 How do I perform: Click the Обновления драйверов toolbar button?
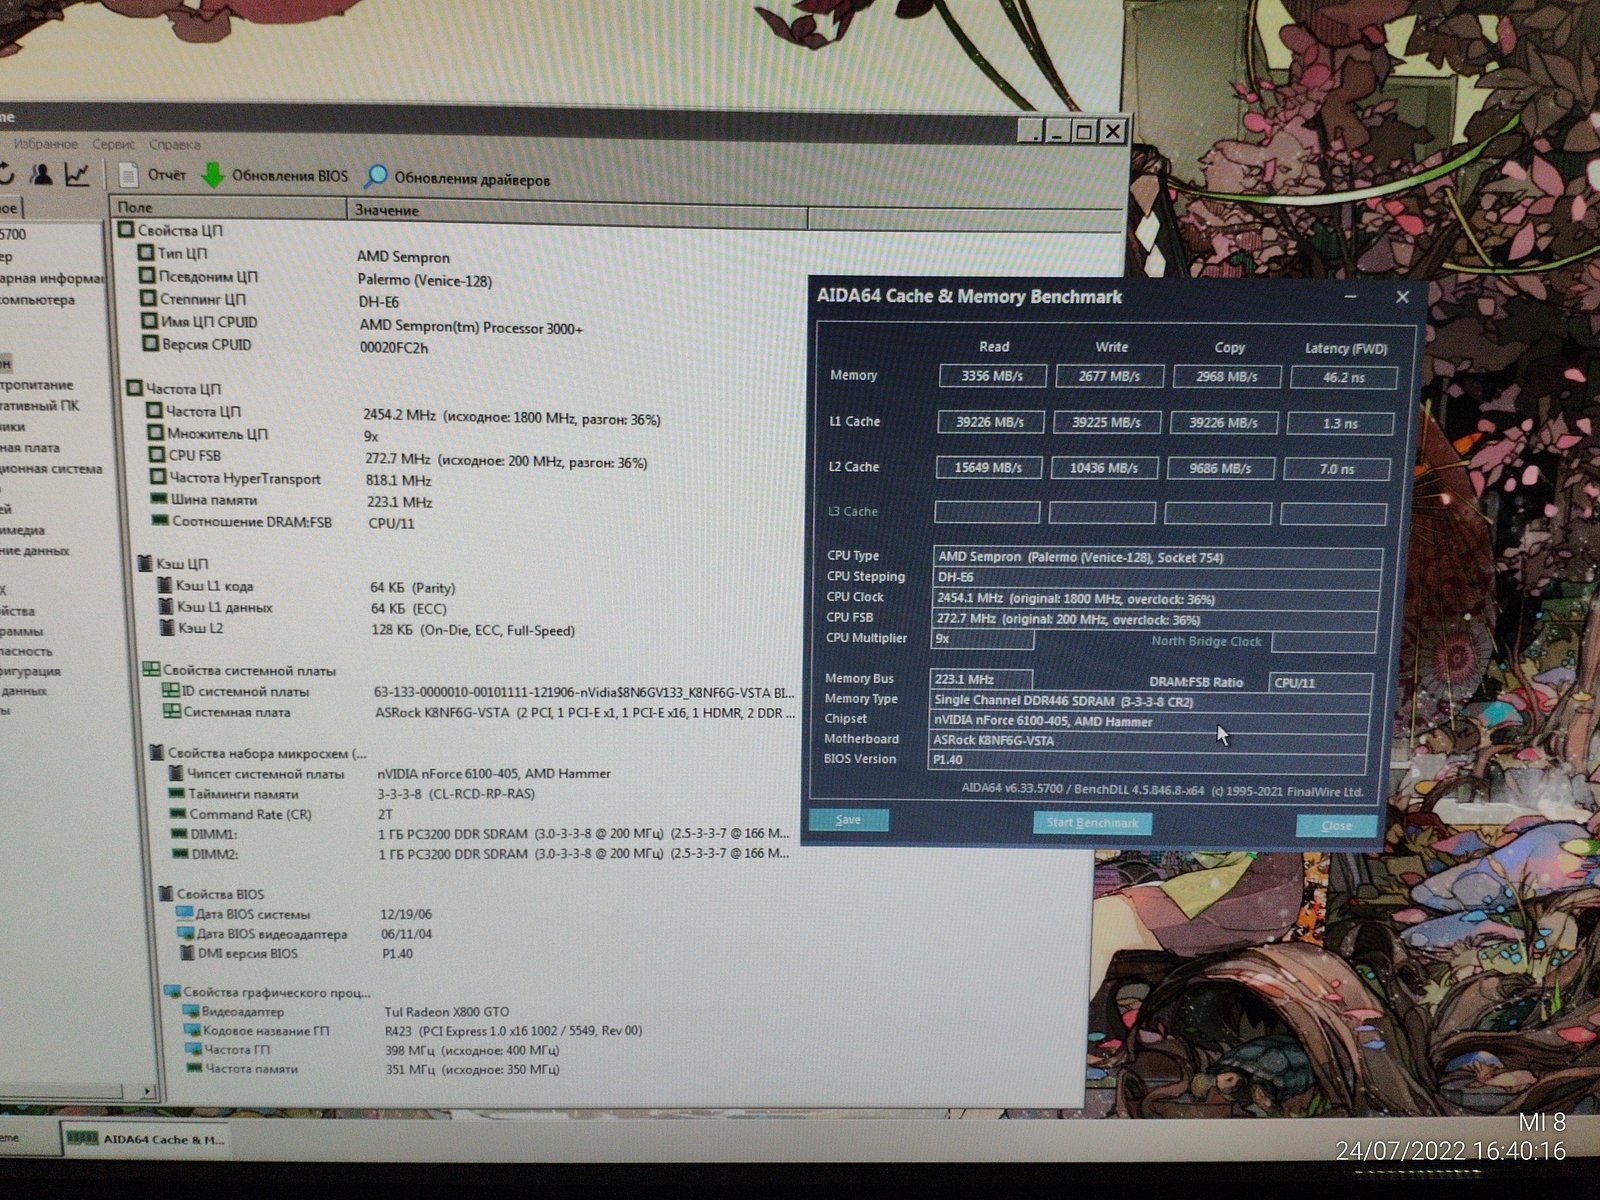point(457,179)
